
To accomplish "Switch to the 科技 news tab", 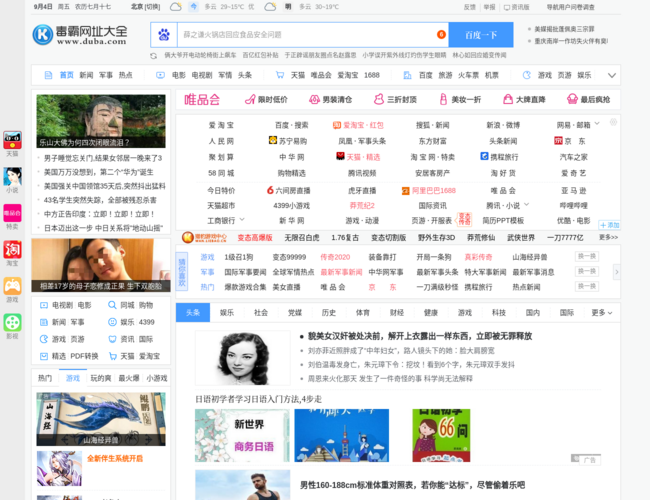I will click(x=499, y=313).
